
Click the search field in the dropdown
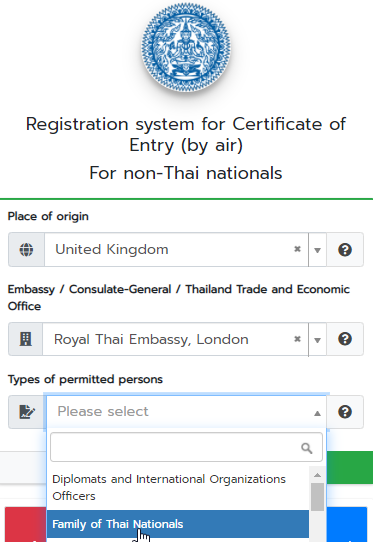coord(186,447)
